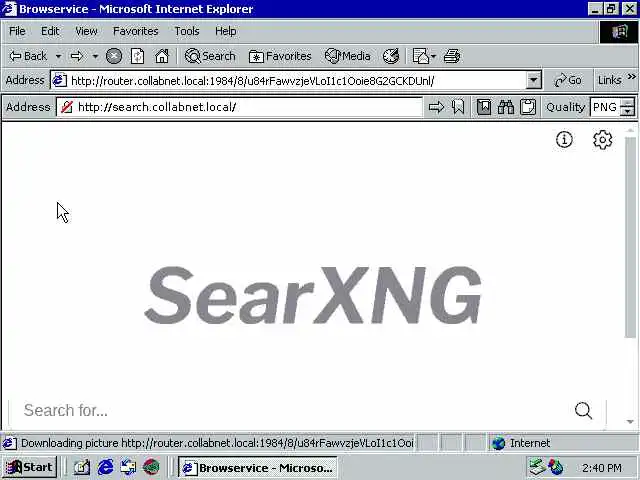Click the network tray icon
The width and height of the screenshot is (640, 480).
click(536, 467)
